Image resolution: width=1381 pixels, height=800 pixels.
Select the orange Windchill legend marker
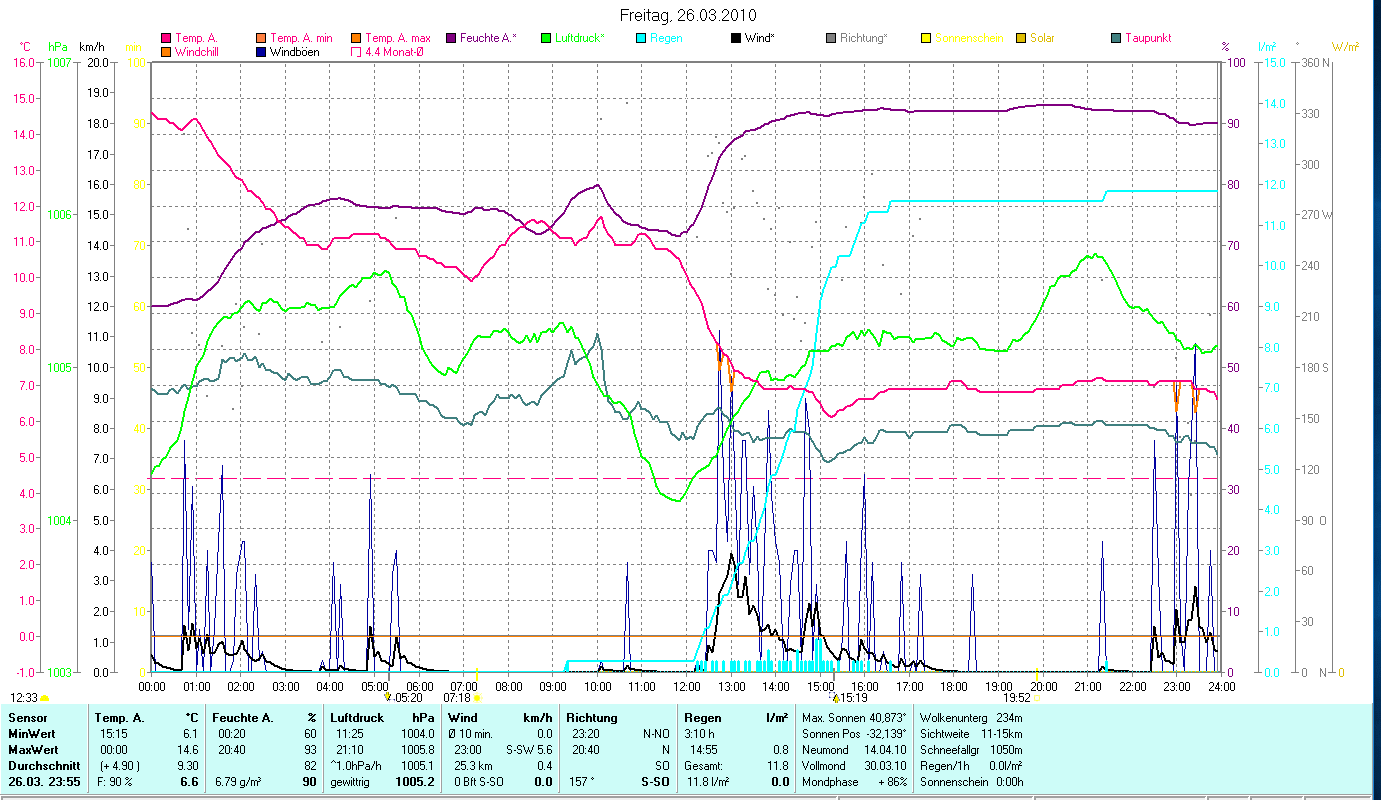[x=166, y=51]
